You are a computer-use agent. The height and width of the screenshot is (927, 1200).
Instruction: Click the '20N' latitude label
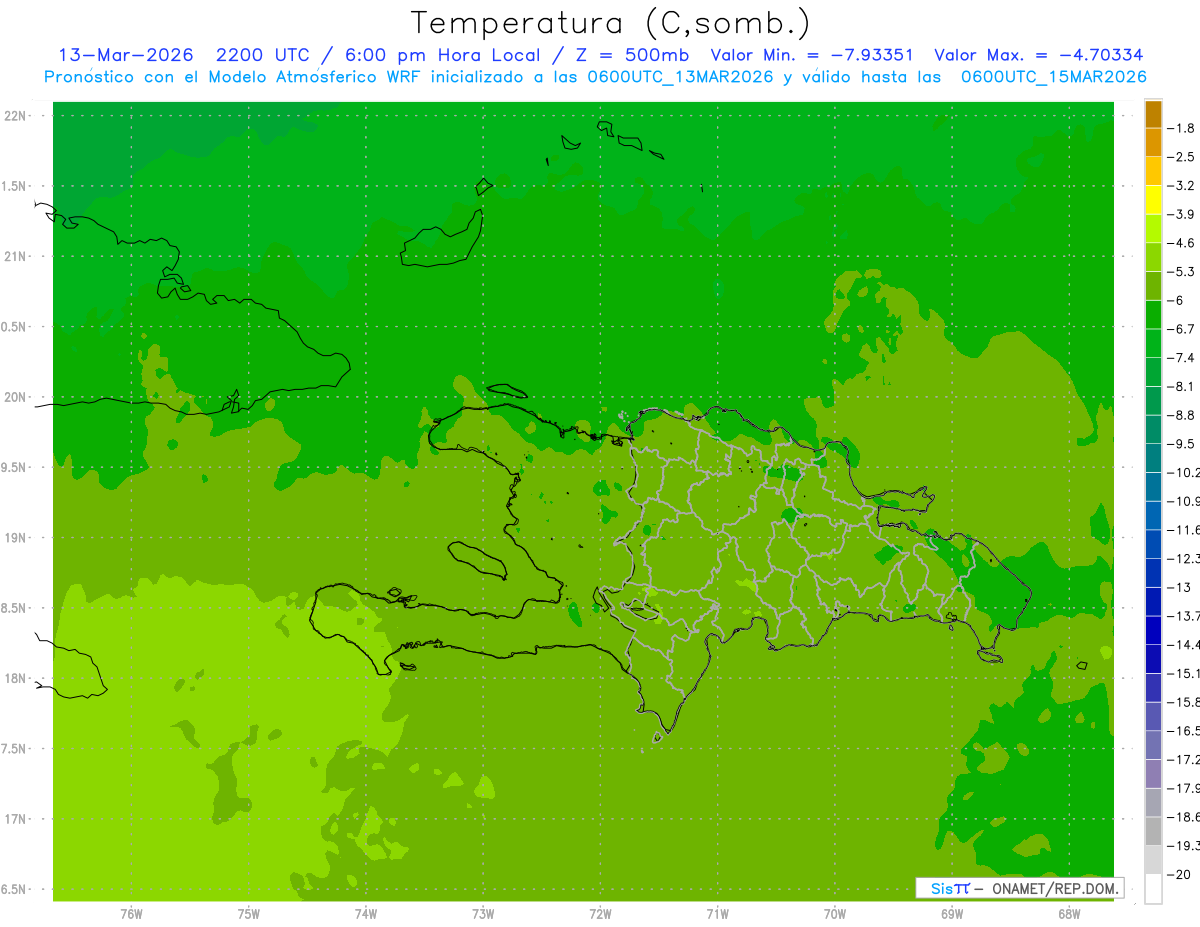[17, 397]
